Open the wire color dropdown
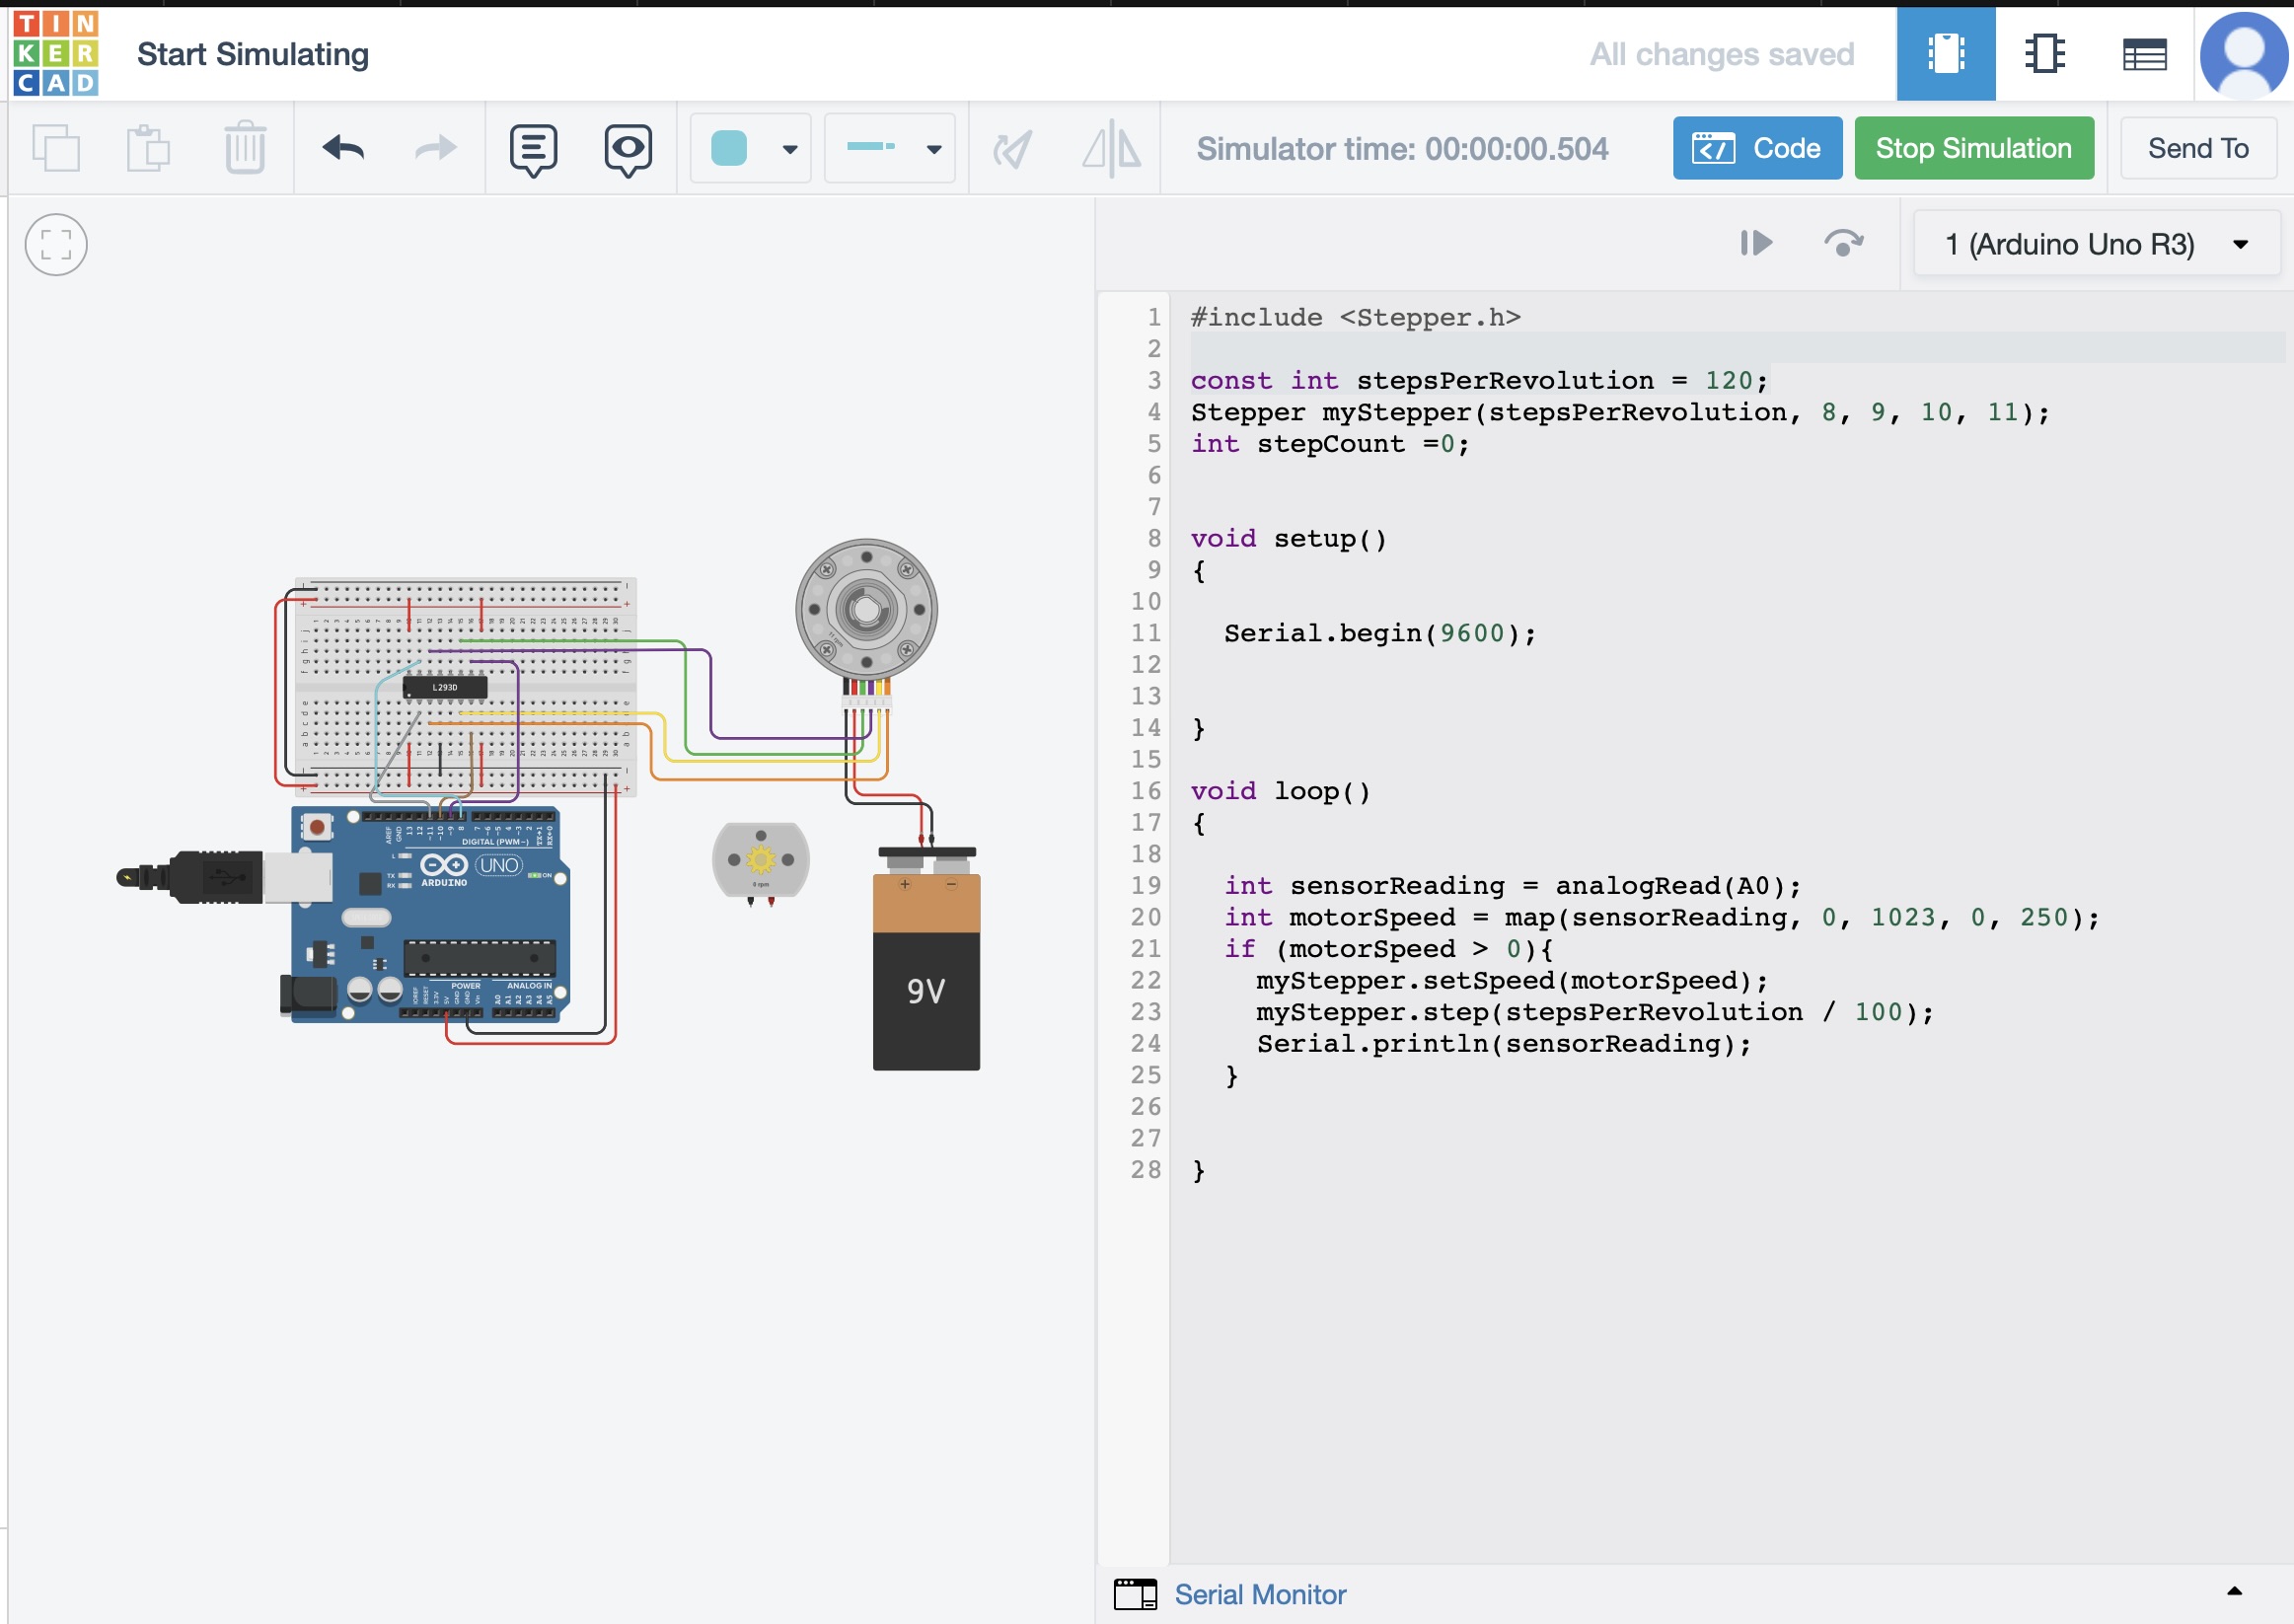The image size is (2294, 1624). pyautogui.click(x=789, y=148)
